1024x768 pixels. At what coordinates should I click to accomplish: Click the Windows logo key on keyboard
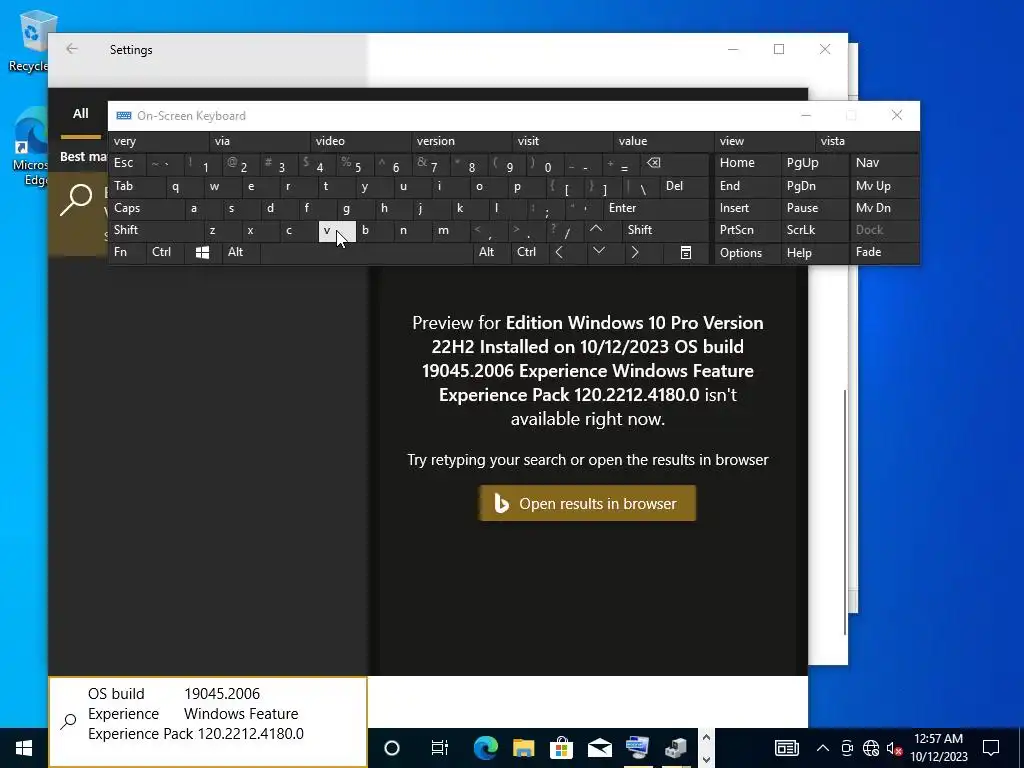[202, 253]
